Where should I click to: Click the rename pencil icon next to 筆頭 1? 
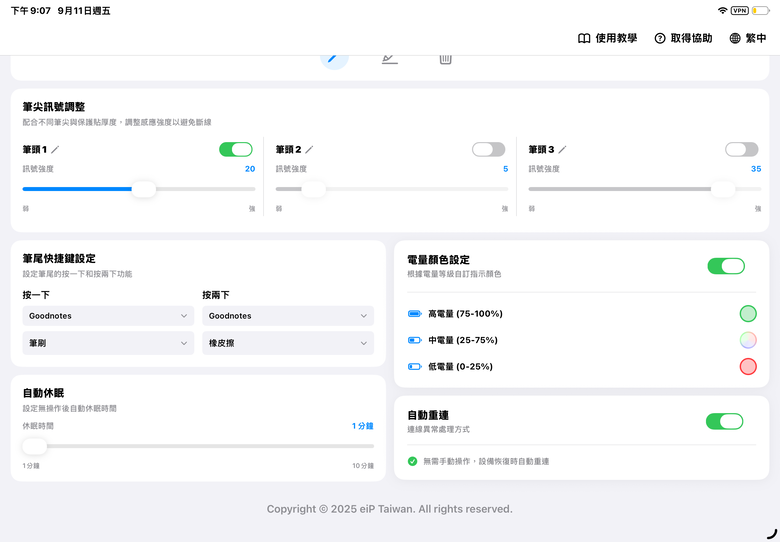(x=55, y=149)
